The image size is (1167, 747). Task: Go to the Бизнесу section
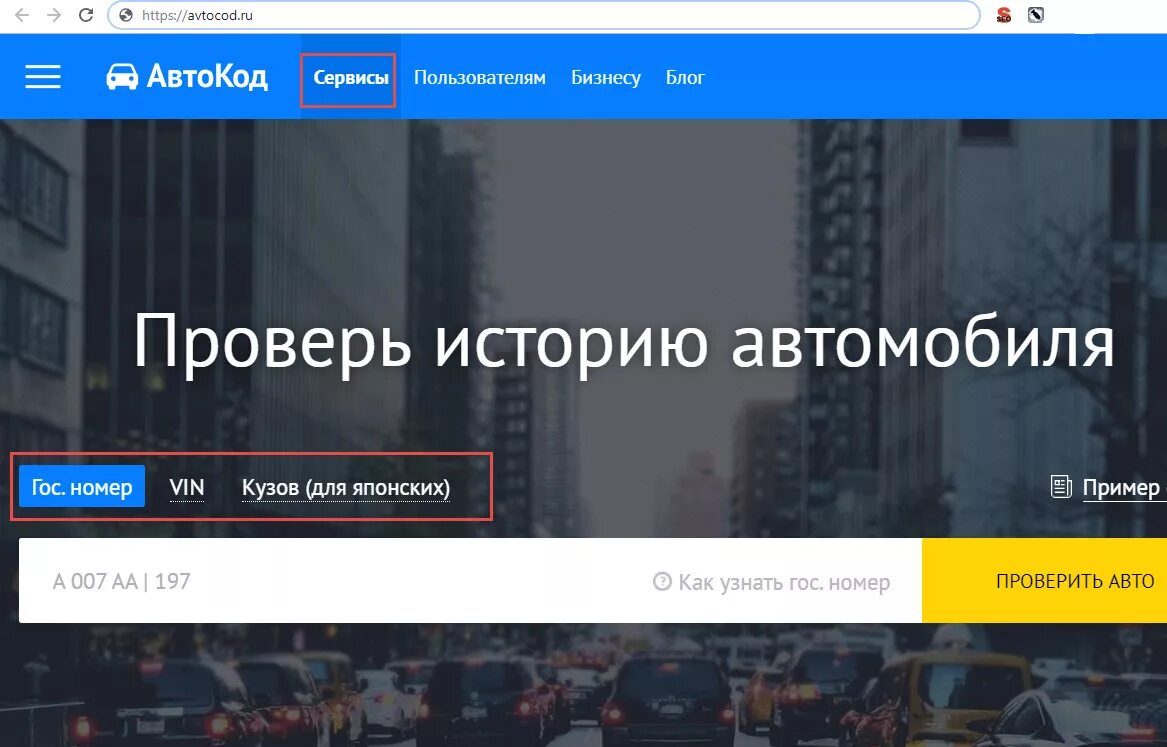pyautogui.click(x=606, y=77)
